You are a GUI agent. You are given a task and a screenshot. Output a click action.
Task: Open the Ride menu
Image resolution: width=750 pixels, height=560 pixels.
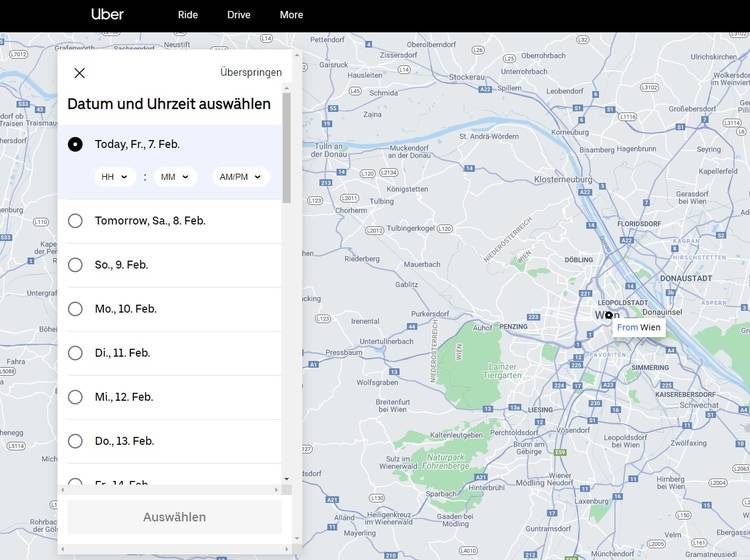[188, 15]
